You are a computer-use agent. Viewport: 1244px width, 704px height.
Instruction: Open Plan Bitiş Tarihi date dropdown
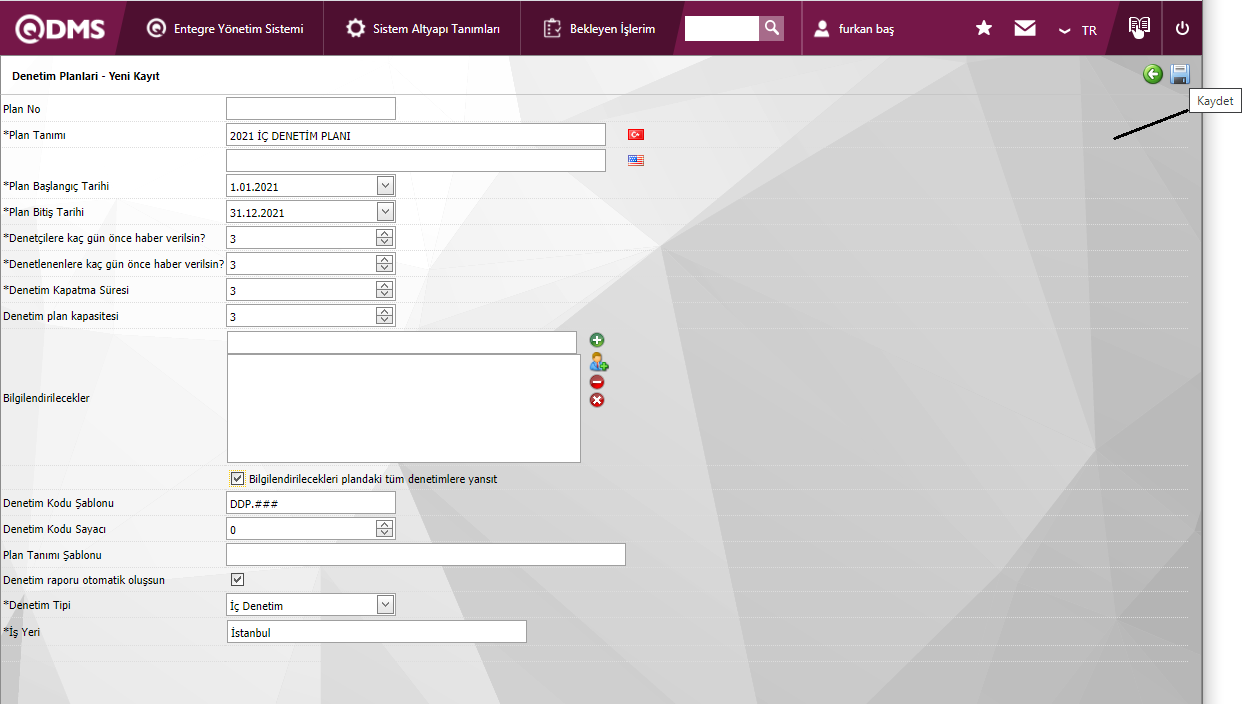pos(385,212)
